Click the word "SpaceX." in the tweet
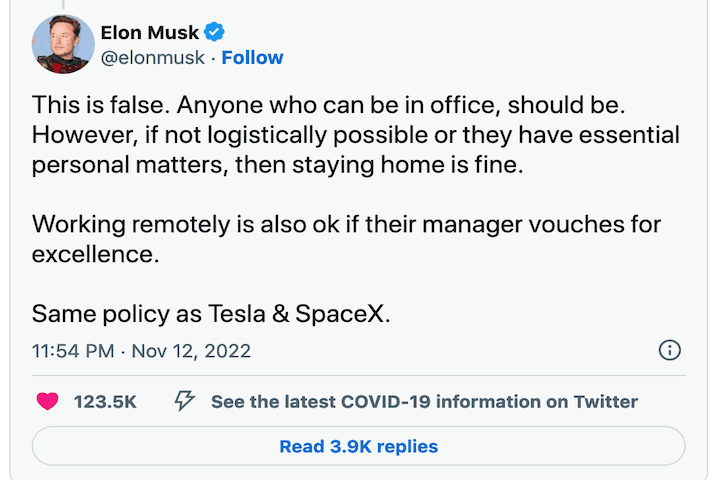Viewport: 720px width, 480px height. pyautogui.click(x=342, y=313)
